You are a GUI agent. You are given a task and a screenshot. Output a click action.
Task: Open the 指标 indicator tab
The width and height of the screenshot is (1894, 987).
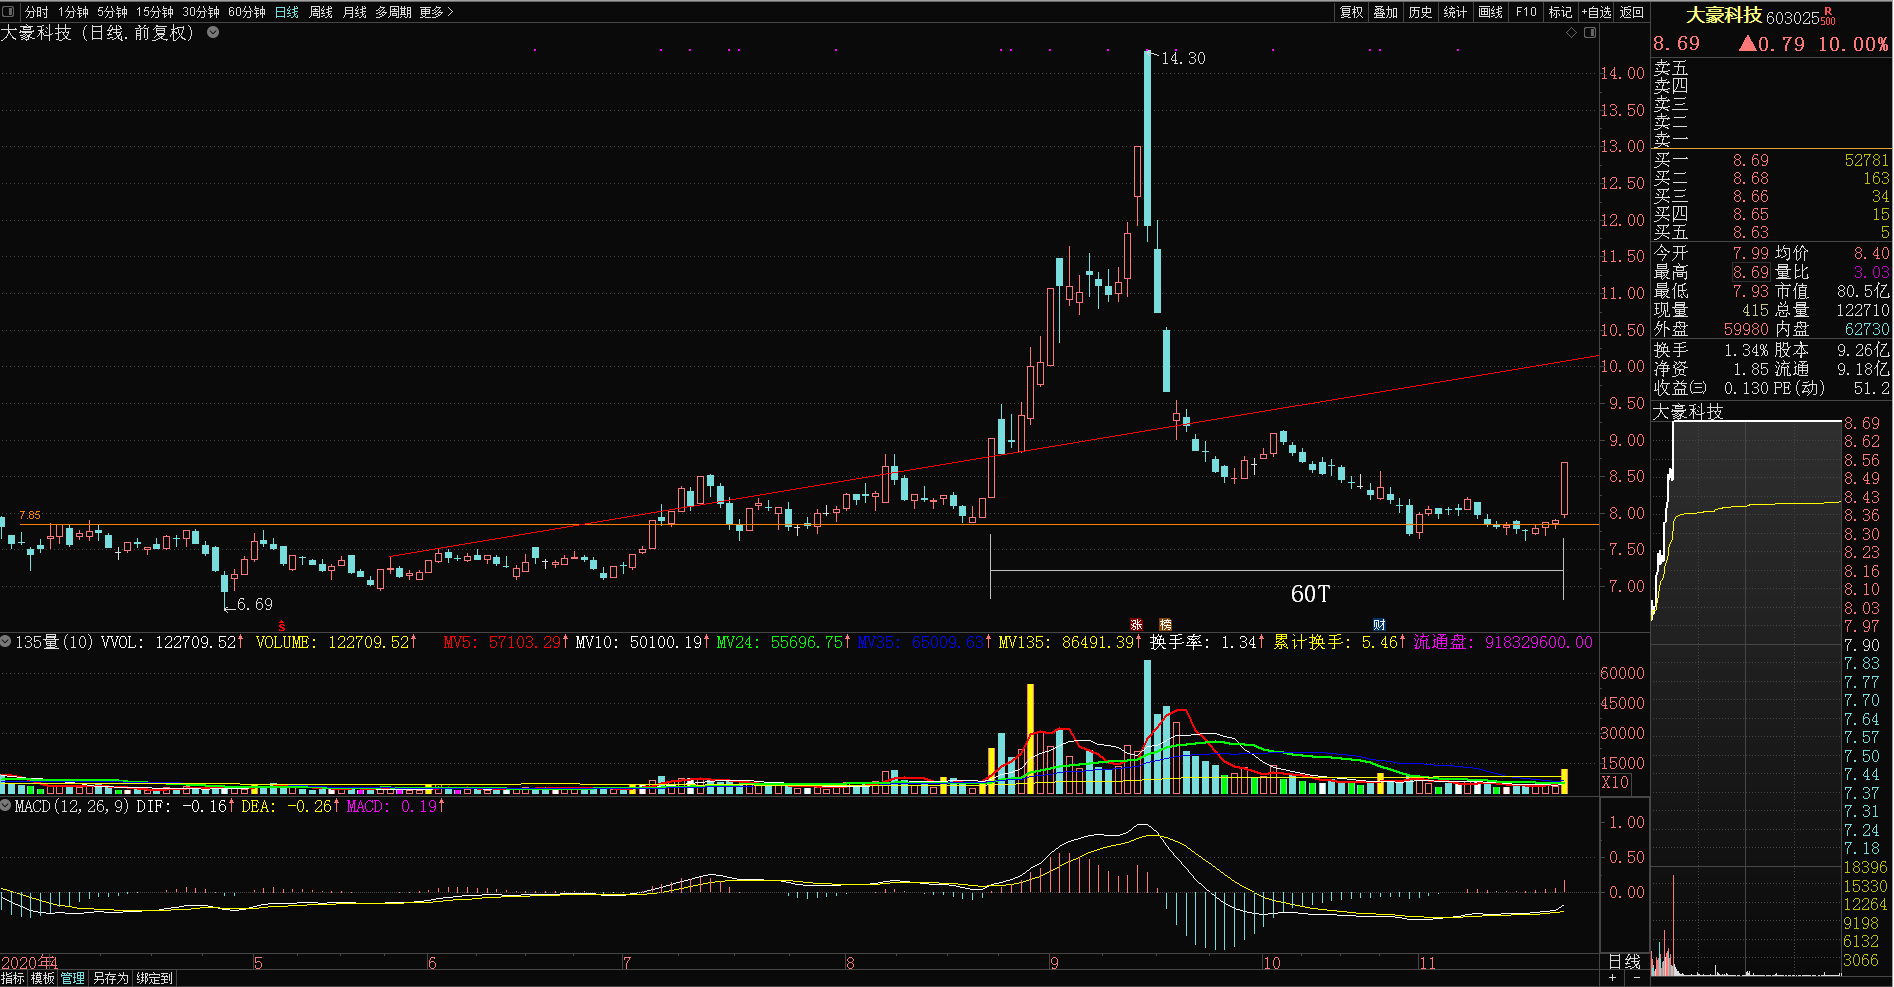click(x=13, y=978)
